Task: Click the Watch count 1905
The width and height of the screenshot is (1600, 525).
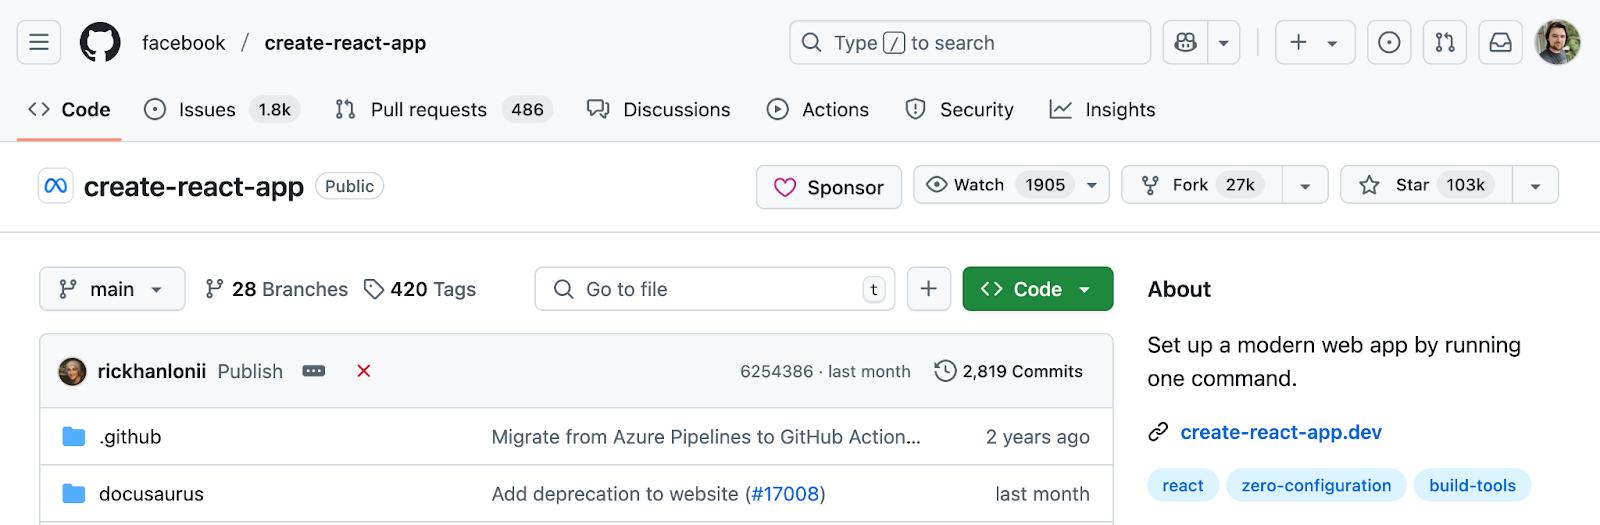Action: click(1045, 185)
